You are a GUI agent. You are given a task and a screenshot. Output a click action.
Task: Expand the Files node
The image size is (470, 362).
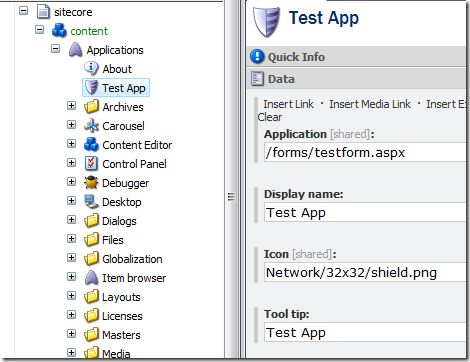click(x=71, y=239)
